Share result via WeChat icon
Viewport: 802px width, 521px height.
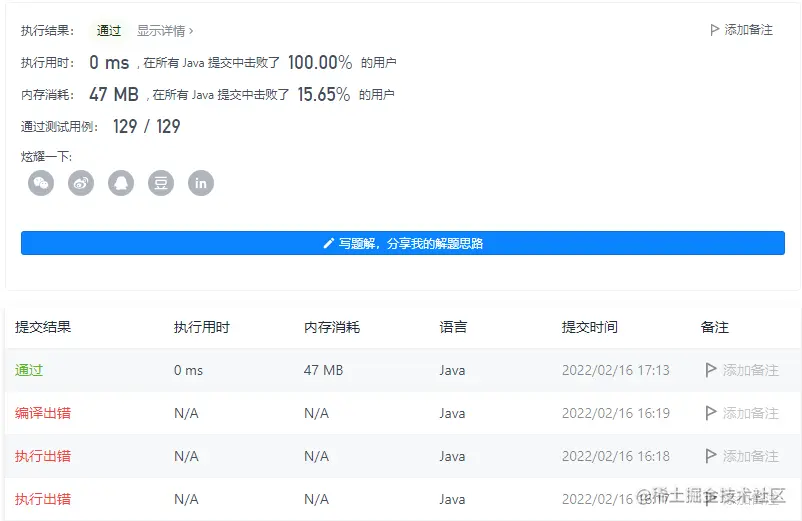tap(41, 183)
